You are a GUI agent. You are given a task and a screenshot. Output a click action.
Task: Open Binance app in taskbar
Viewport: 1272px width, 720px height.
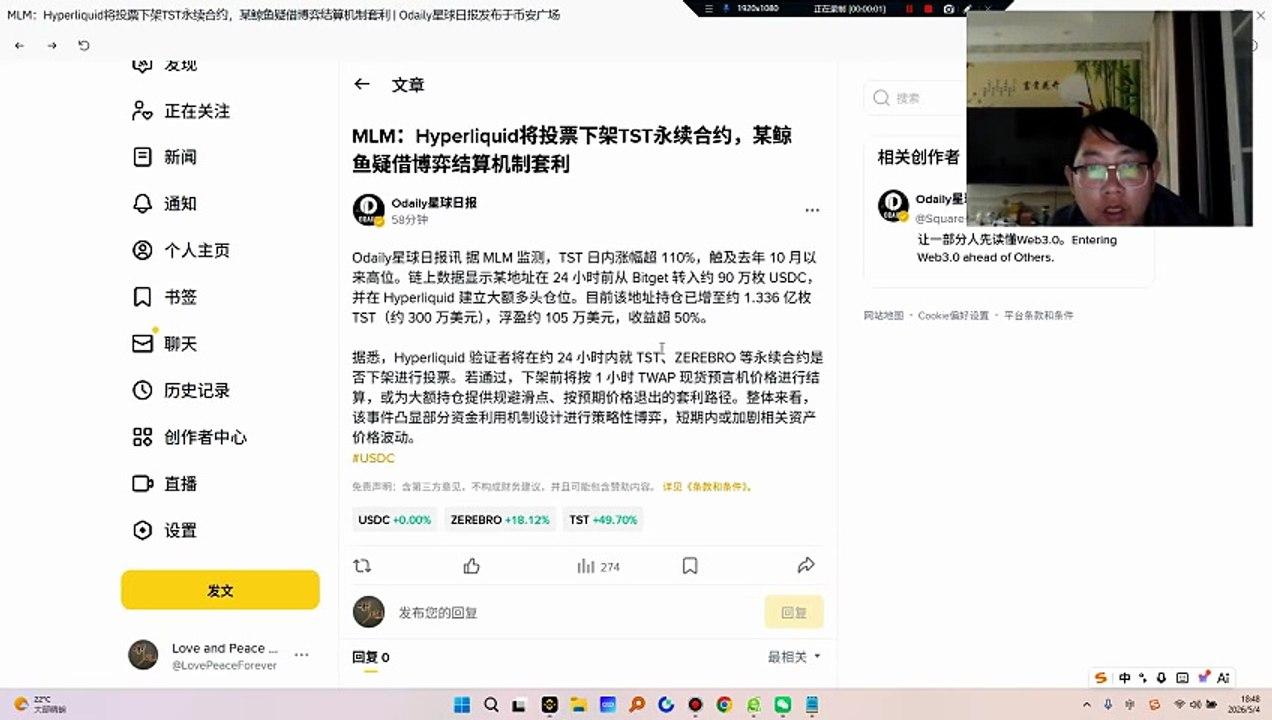pyautogui.click(x=549, y=705)
